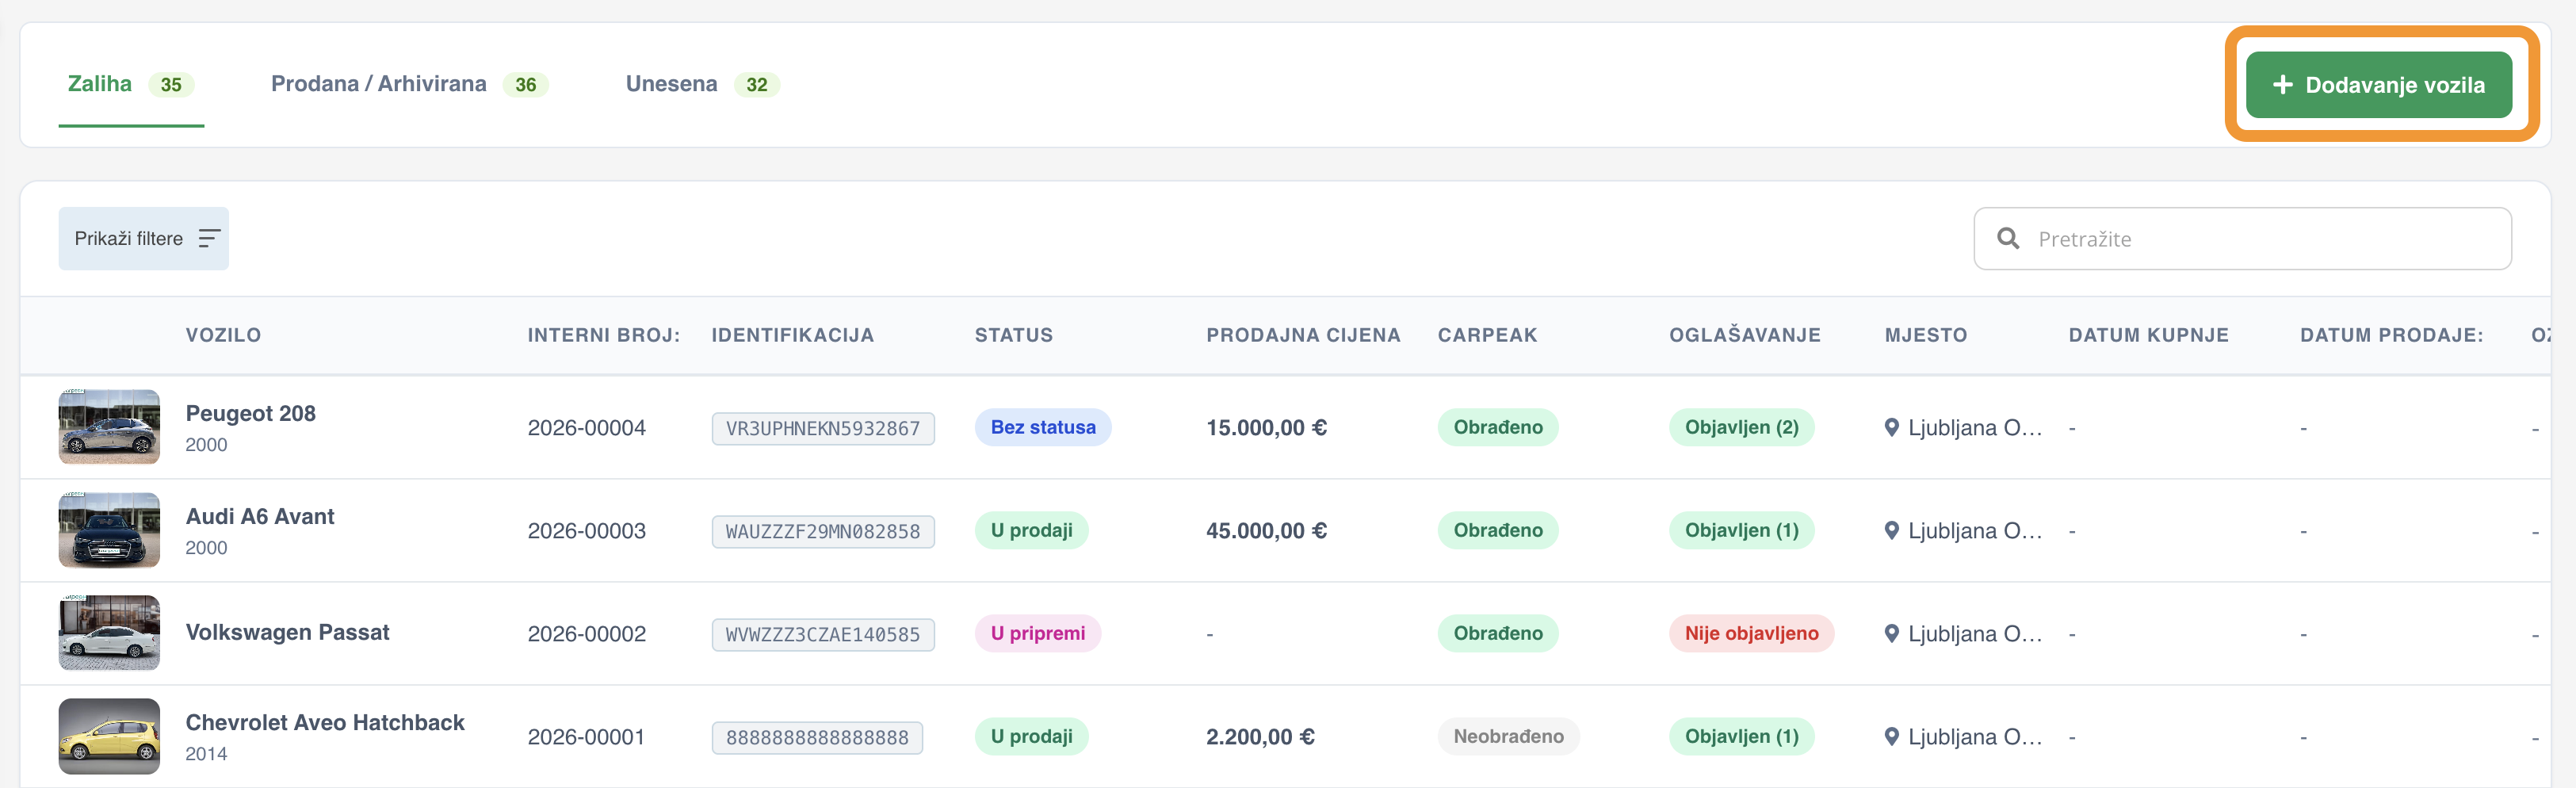Click VIN WVWZZZ3CZAE140585 identification chip
2576x788 pixels.
(x=823, y=635)
